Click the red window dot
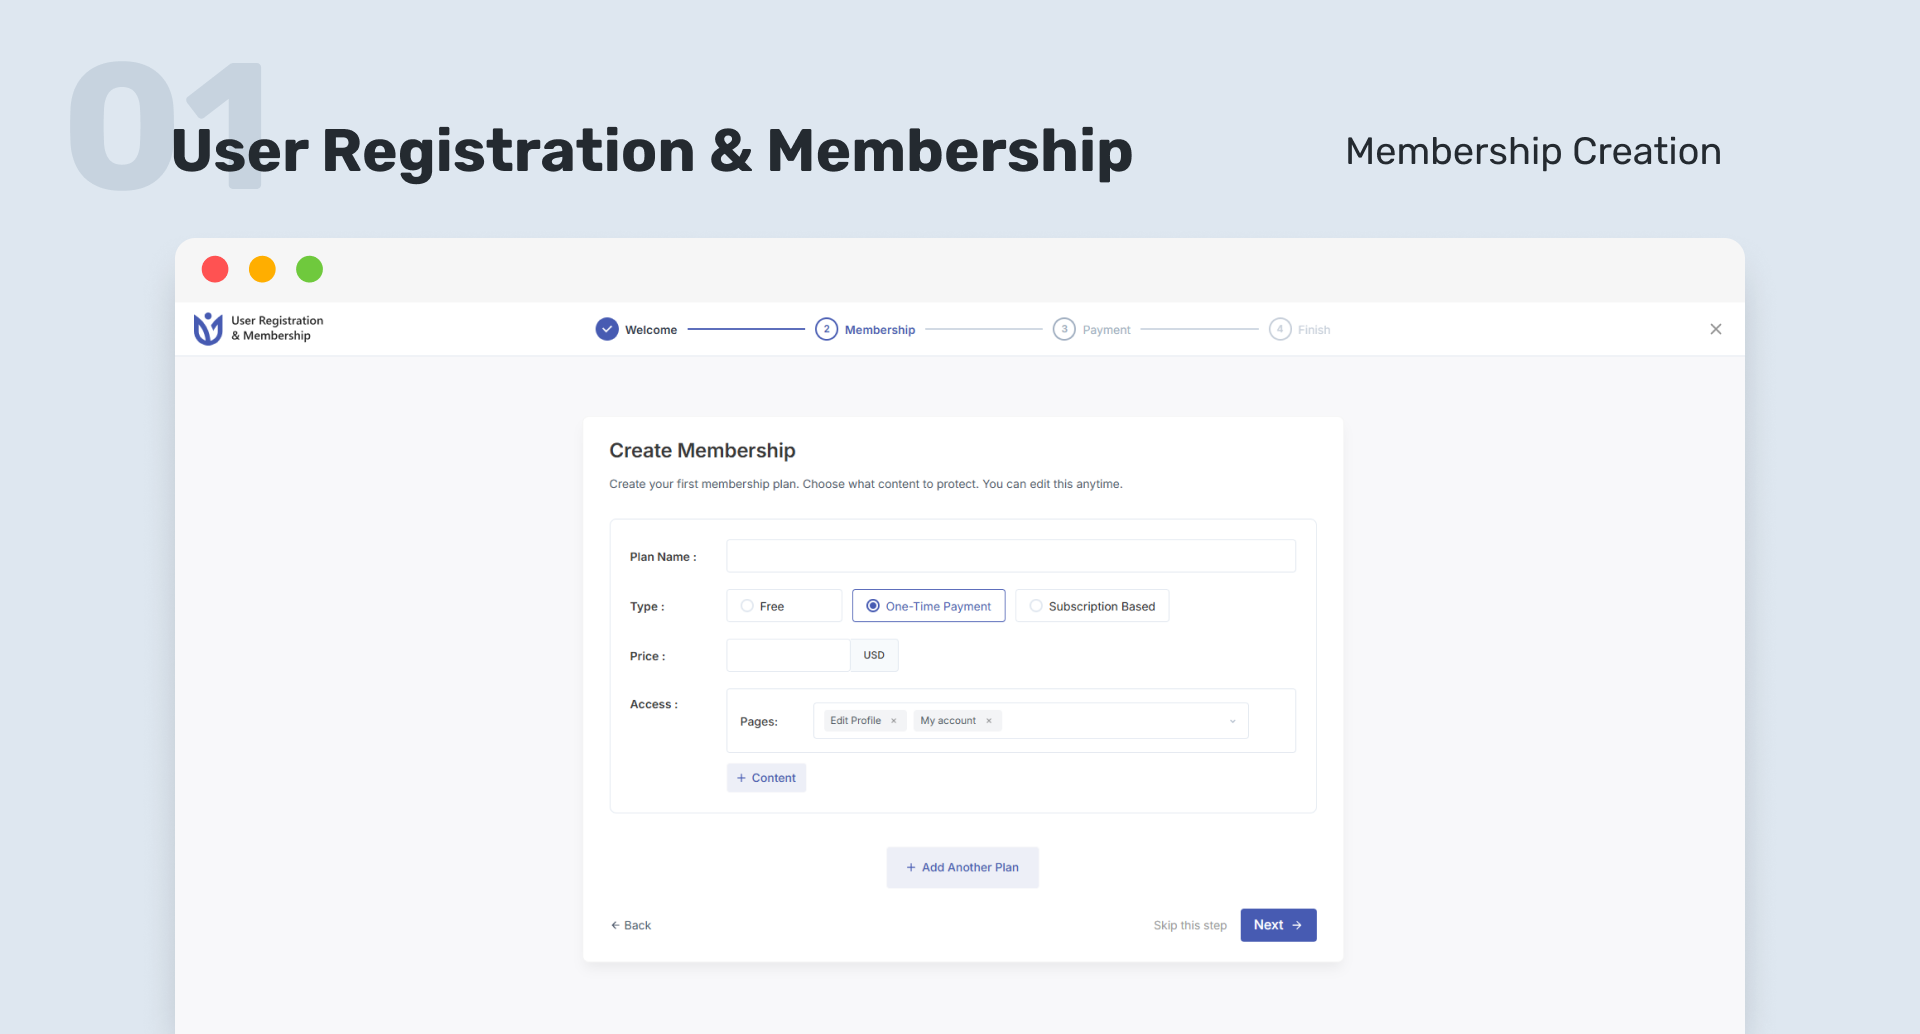The width and height of the screenshot is (1920, 1034). click(215, 269)
